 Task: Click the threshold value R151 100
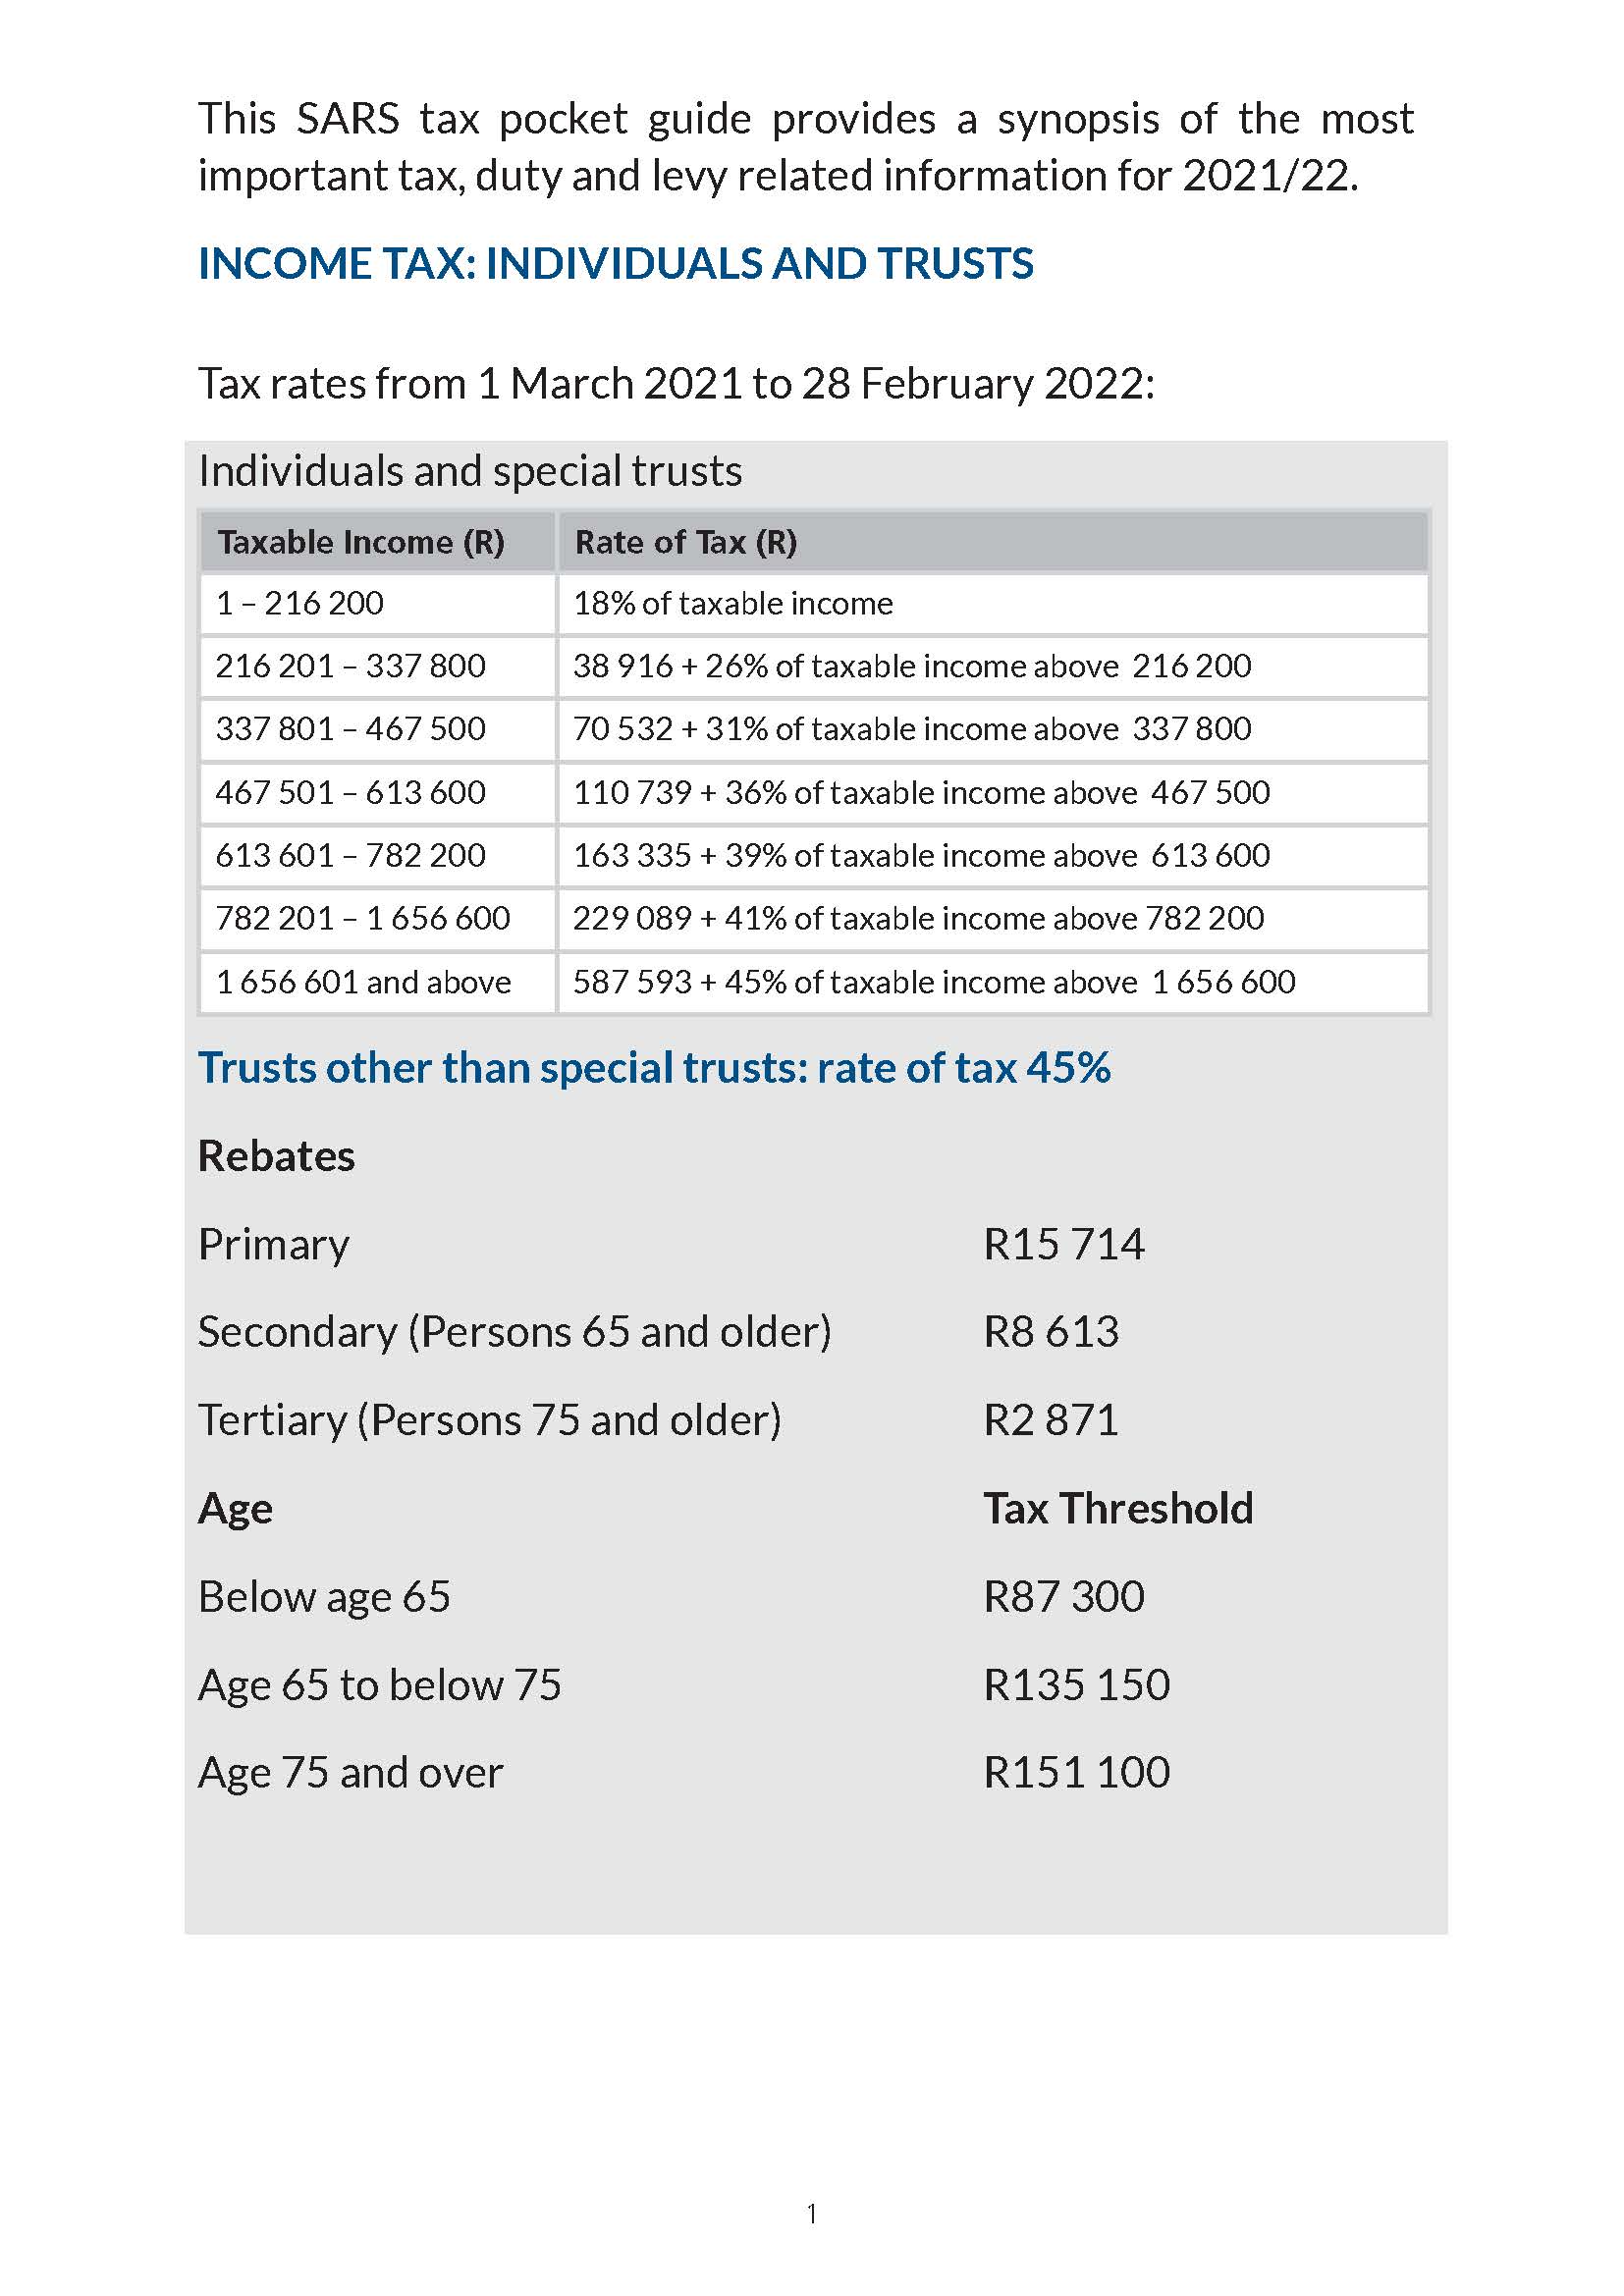coord(1076,1773)
